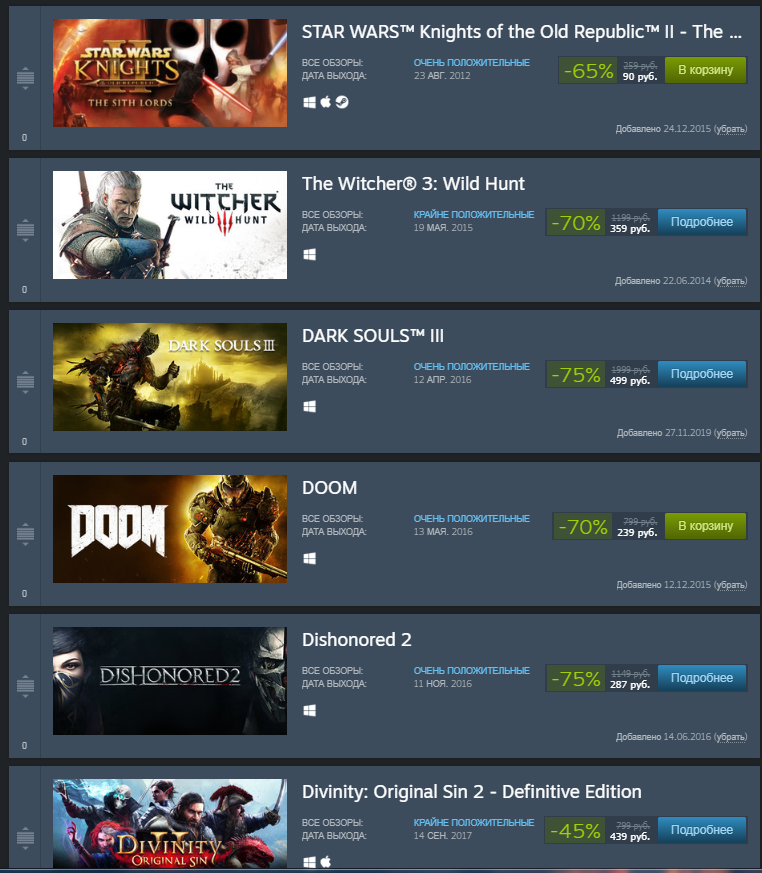This screenshot has height=873, width=762.
Task: Remove Dishonored 2 from wishlist via убрать
Action: [730, 737]
